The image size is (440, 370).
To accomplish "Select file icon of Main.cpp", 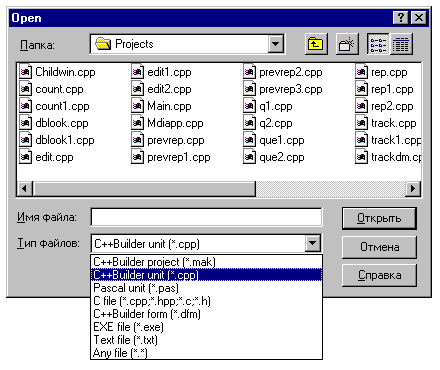I will click(x=138, y=106).
